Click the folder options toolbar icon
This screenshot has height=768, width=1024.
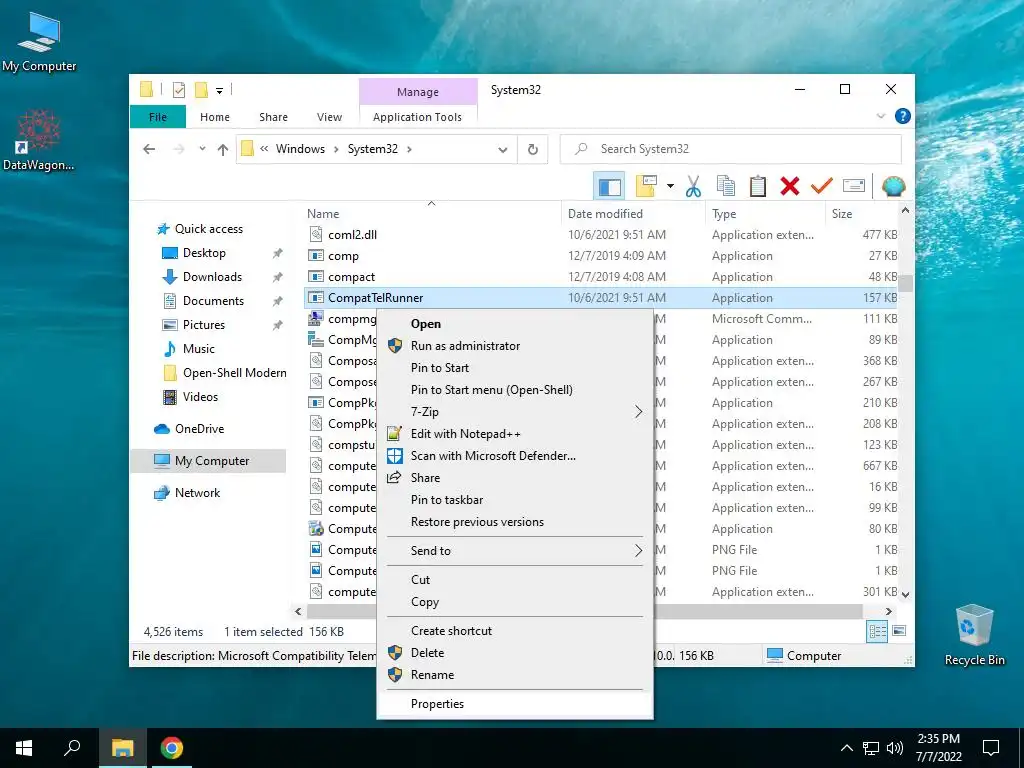pyautogui.click(x=646, y=186)
